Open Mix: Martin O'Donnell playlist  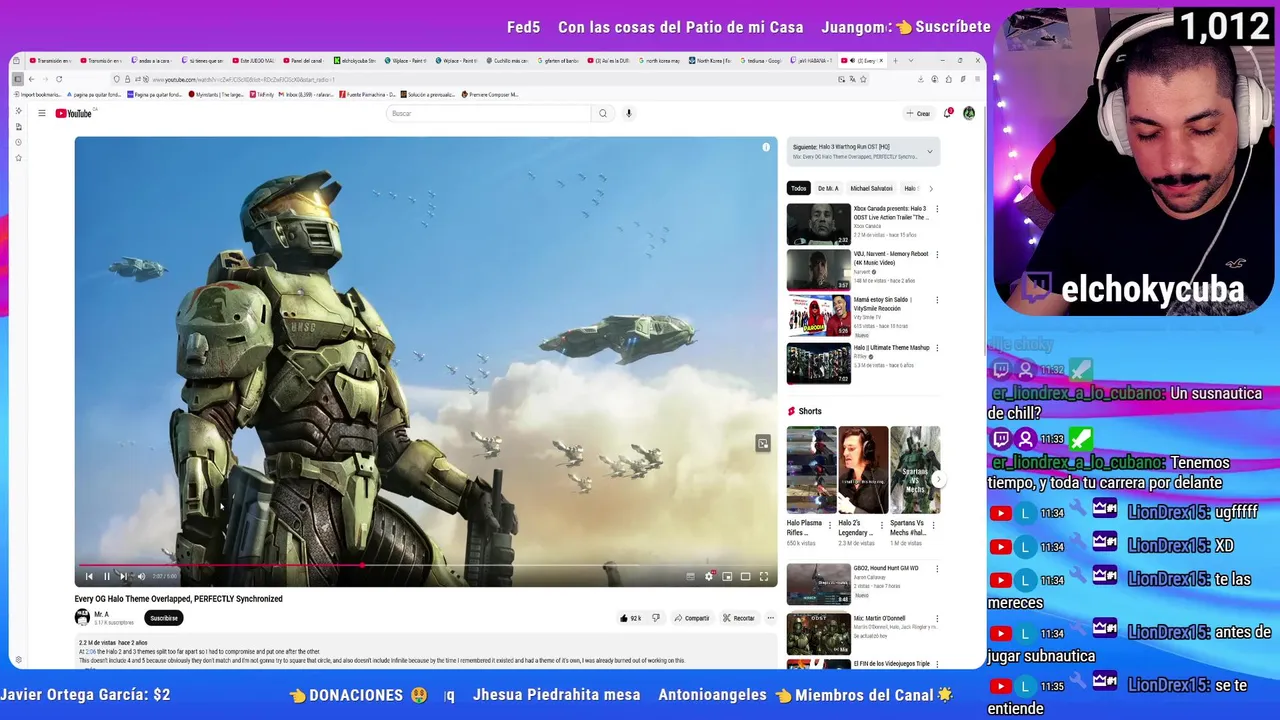pyautogui.click(x=818, y=633)
